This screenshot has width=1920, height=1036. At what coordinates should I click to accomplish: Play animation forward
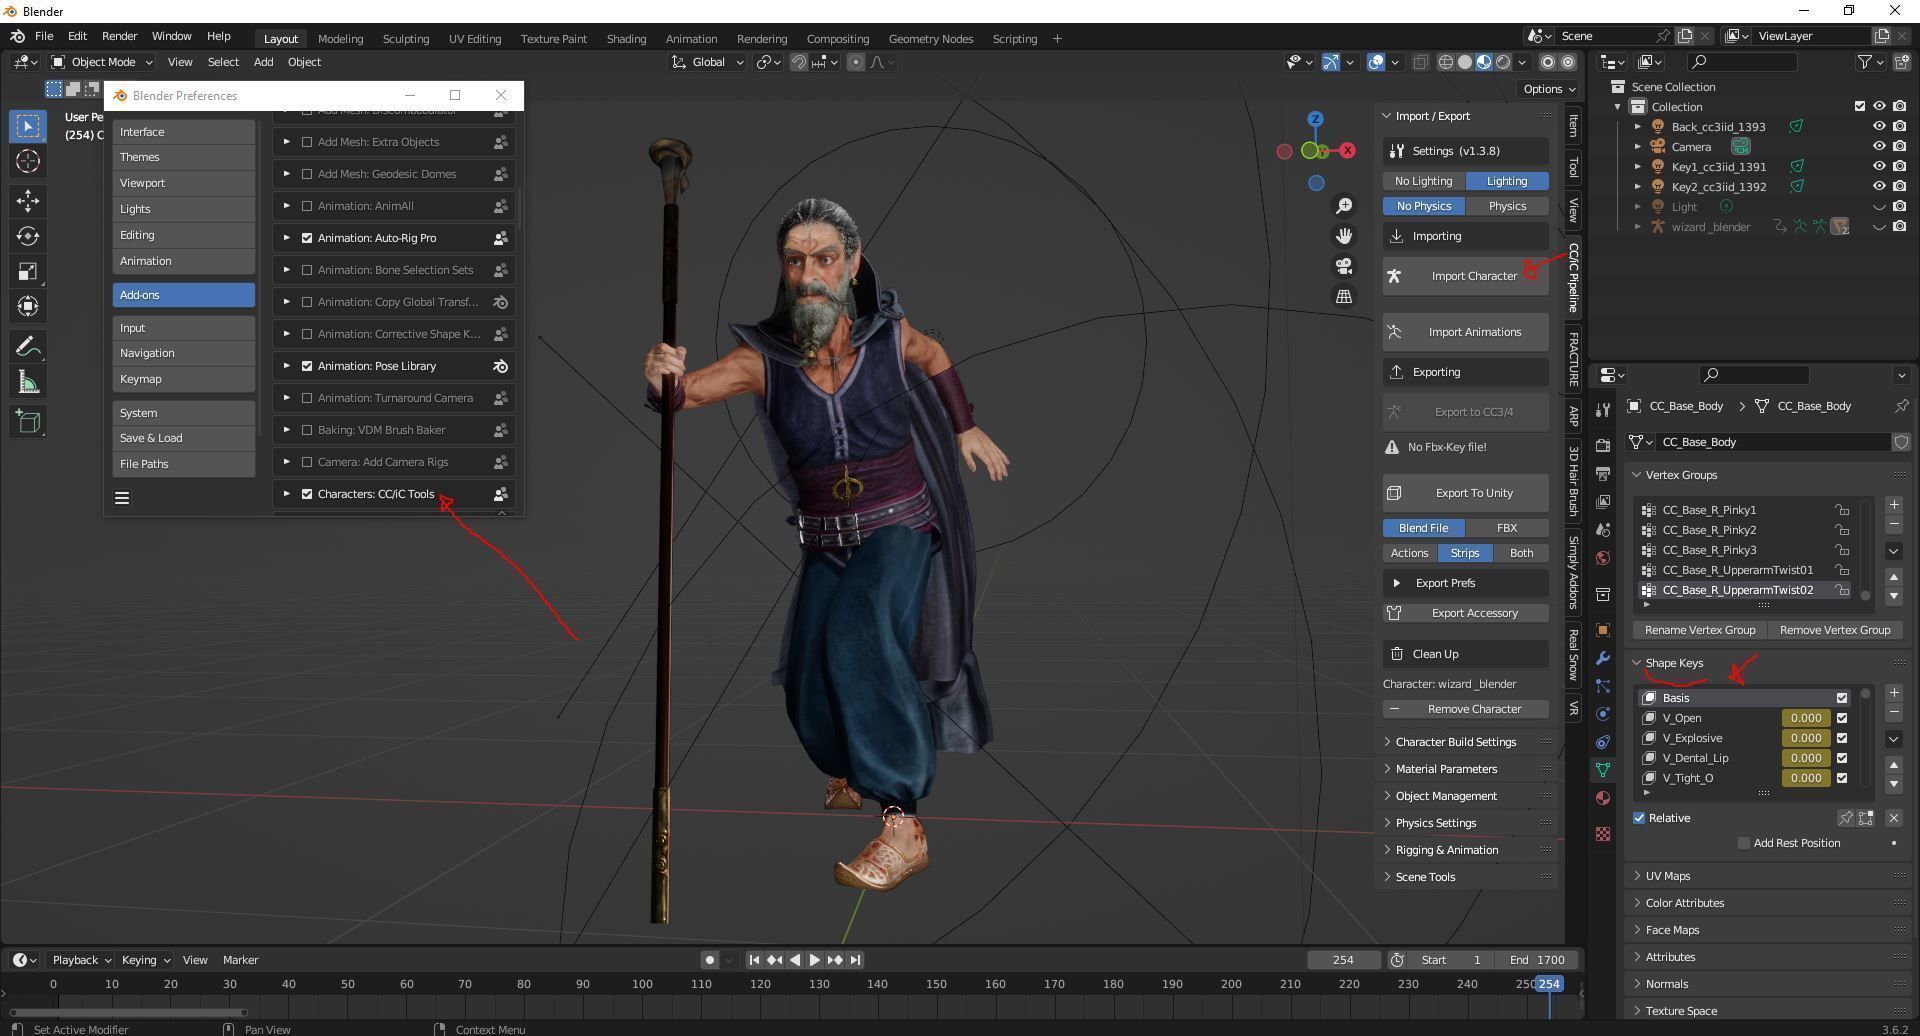[814, 960]
